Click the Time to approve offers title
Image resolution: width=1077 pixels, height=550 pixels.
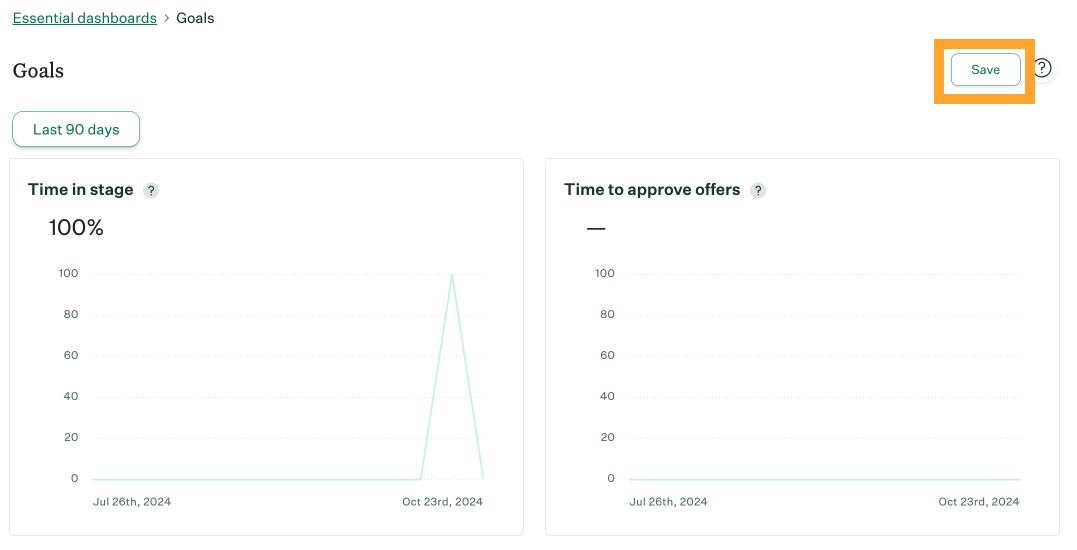point(652,190)
